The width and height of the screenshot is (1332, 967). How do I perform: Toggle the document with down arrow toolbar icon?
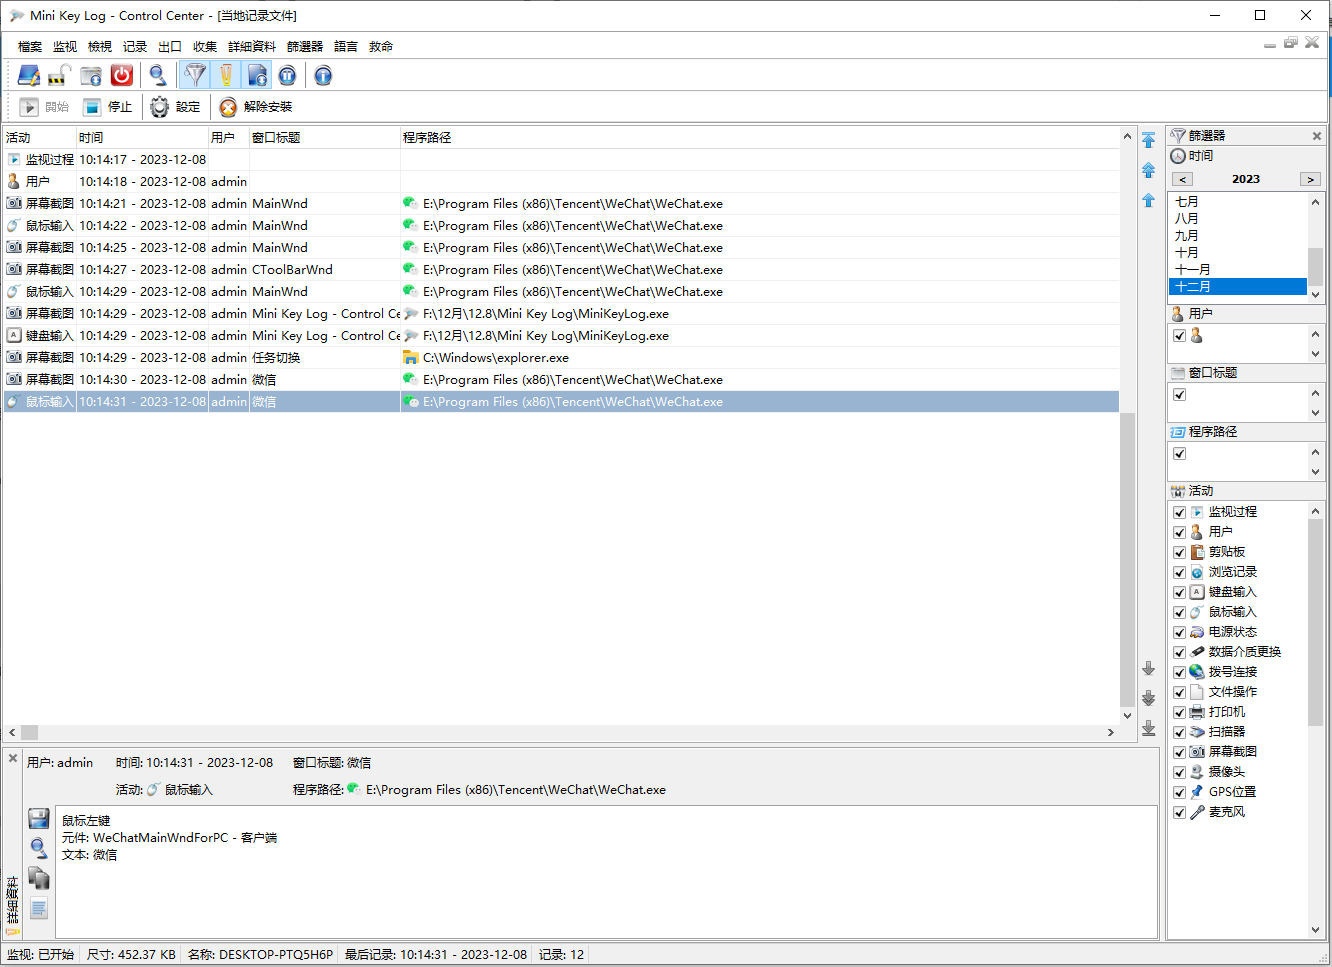click(x=257, y=75)
